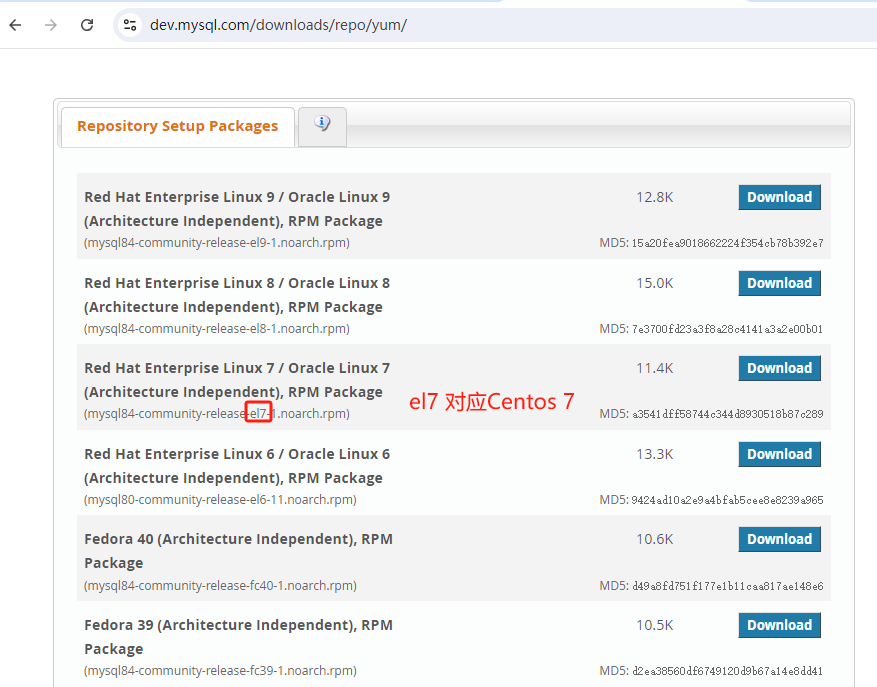Click the MD5 hash starting with a3541dff
The width and height of the screenshot is (877, 687).
click(x=728, y=415)
